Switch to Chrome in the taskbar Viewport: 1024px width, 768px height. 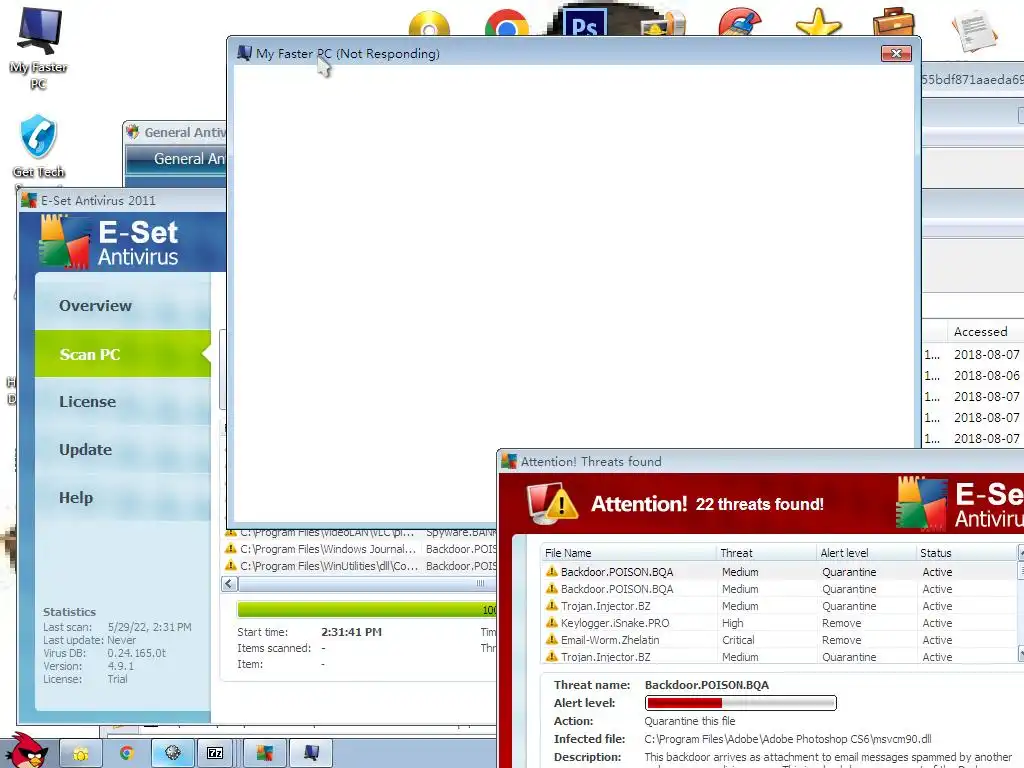(126, 754)
